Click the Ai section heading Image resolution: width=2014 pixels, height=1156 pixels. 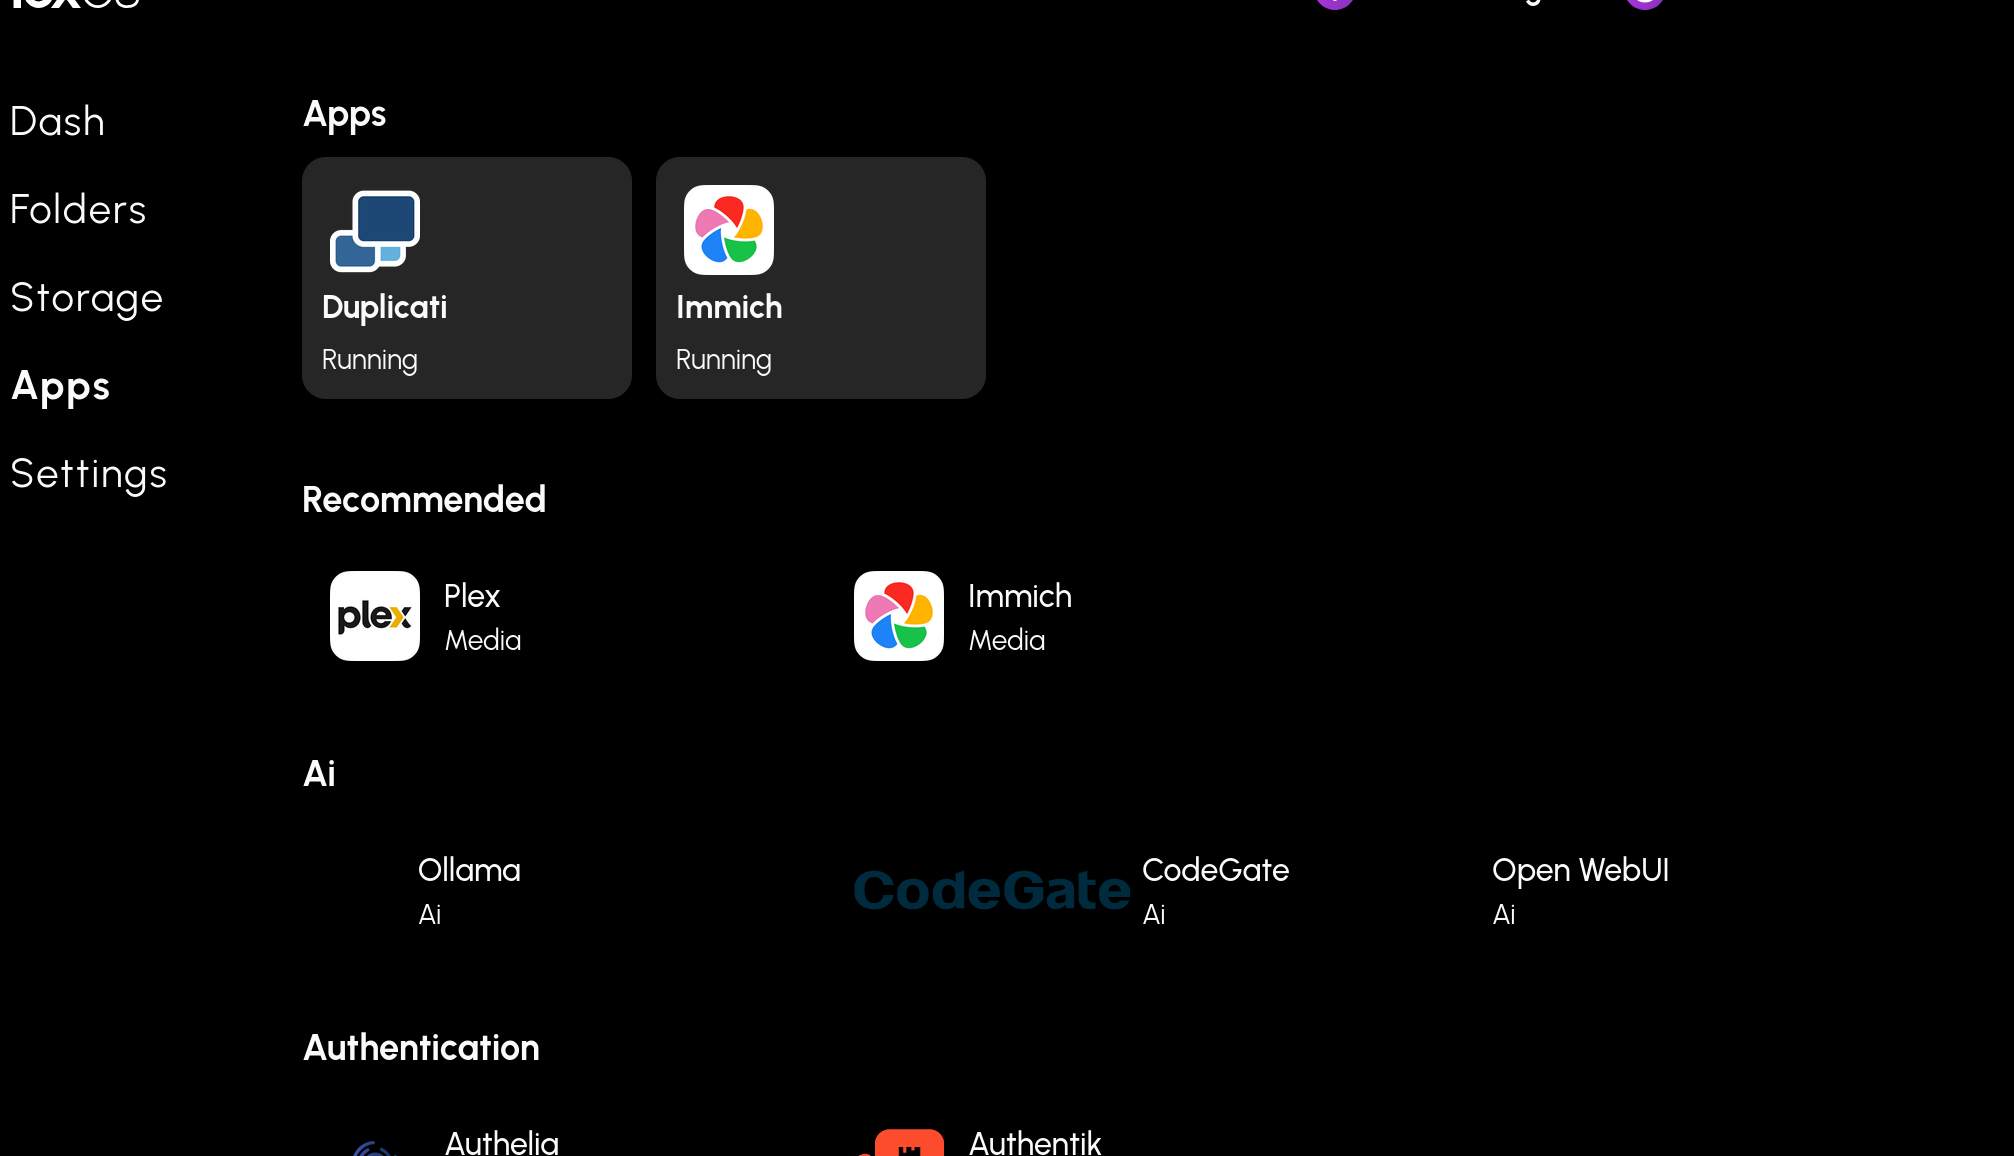click(319, 774)
